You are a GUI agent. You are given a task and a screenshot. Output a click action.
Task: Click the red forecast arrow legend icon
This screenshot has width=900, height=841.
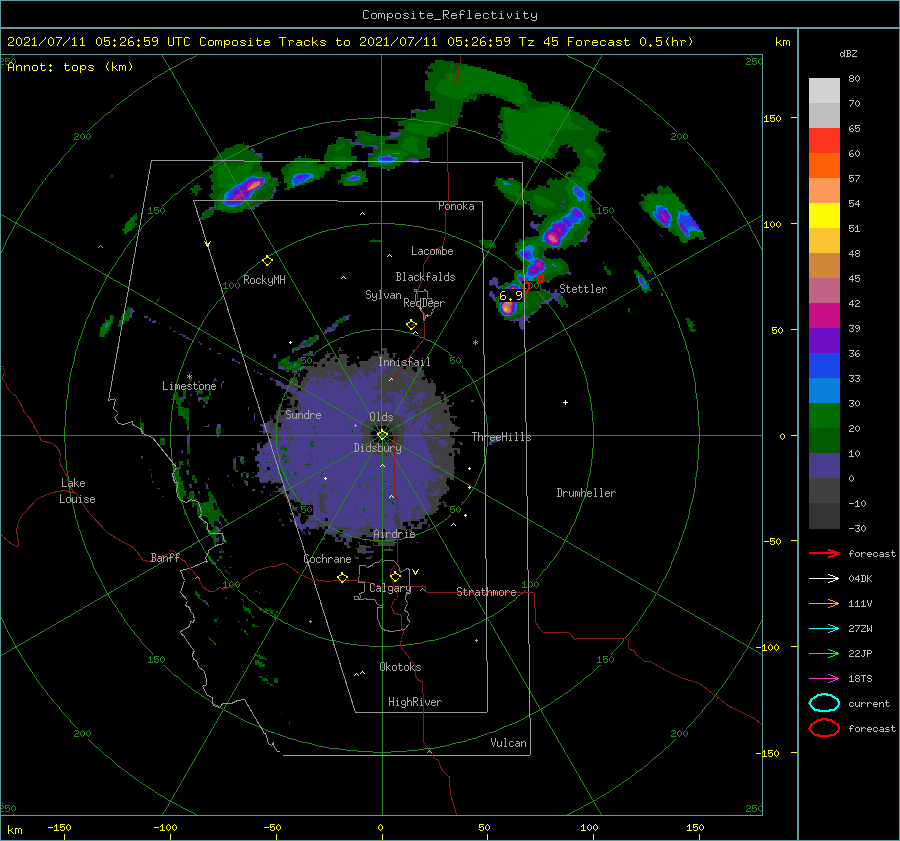824,553
